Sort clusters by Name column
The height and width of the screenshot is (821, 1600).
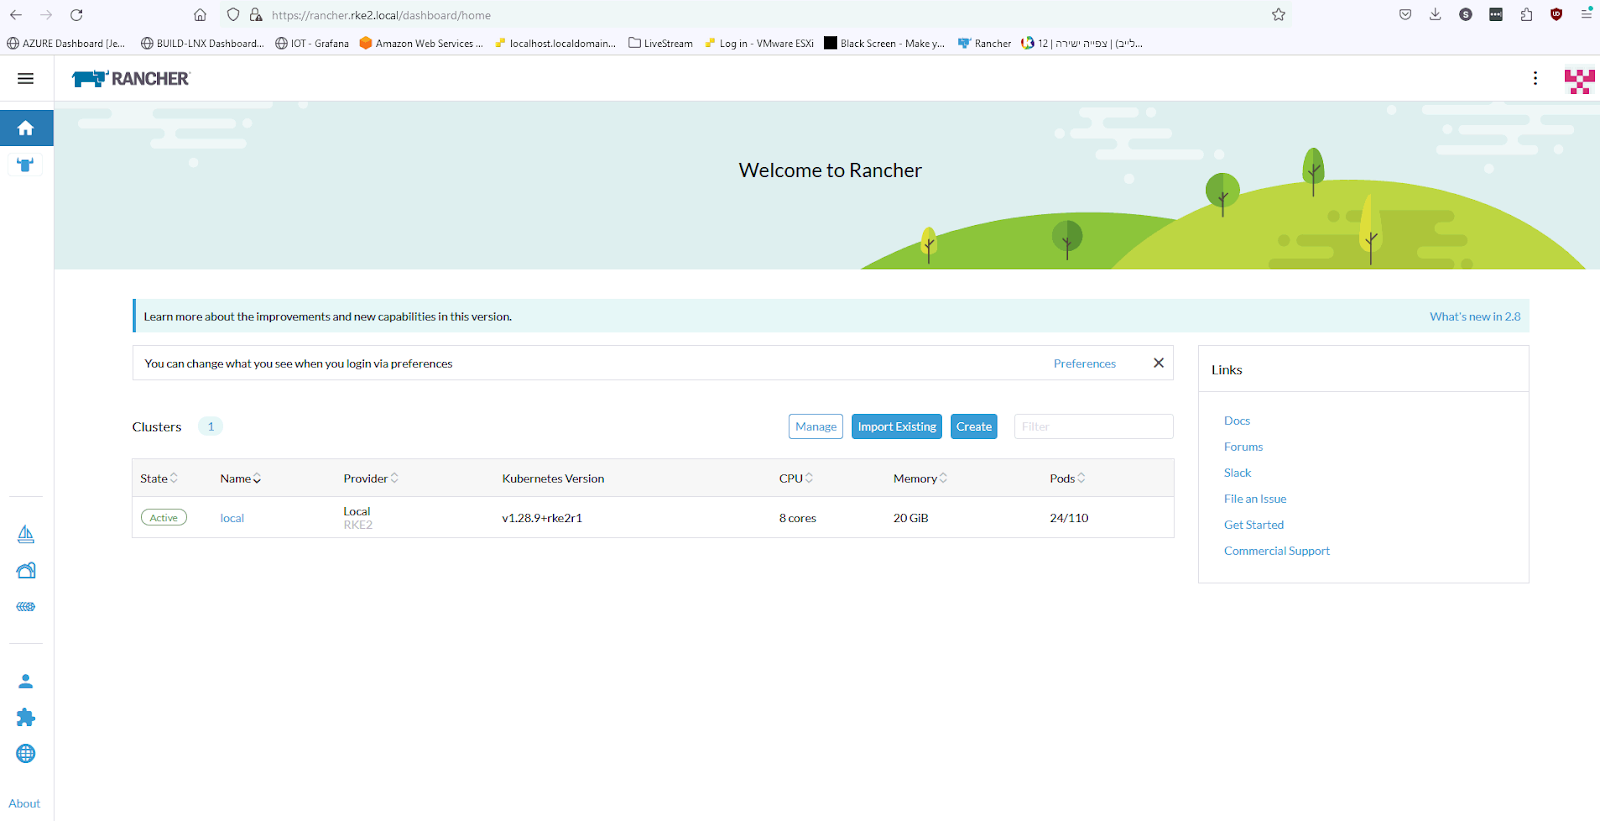[240, 478]
